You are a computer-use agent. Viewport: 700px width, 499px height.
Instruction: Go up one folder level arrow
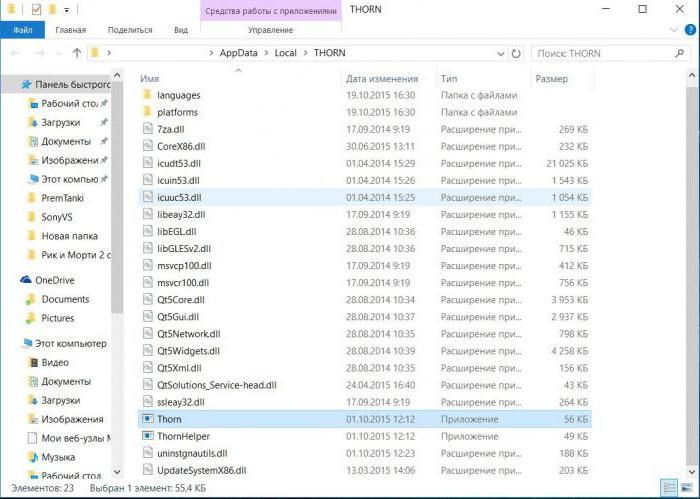coord(77,53)
